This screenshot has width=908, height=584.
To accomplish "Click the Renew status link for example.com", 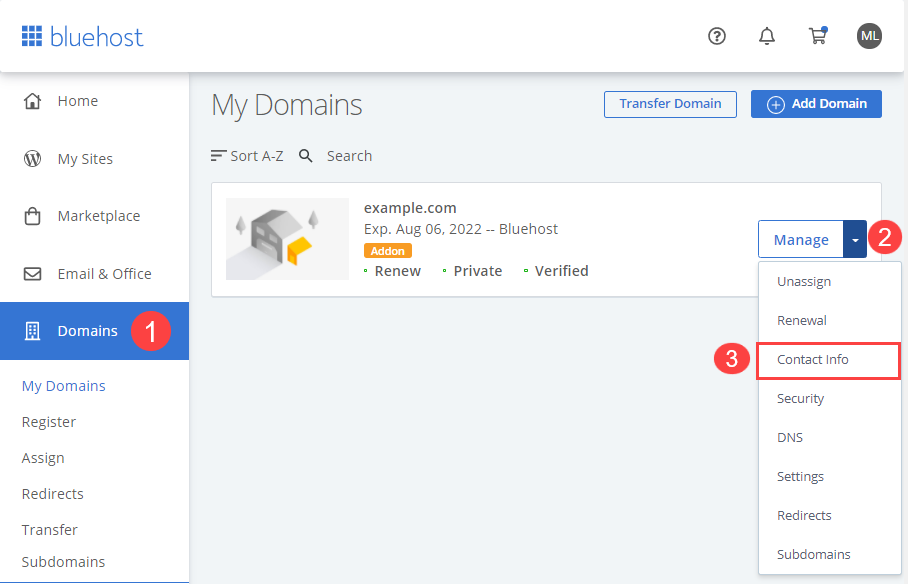I will [397, 271].
